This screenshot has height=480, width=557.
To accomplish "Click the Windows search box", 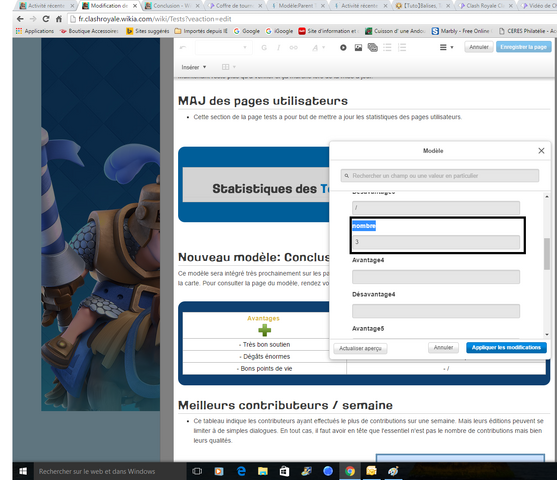I will 110,471.
